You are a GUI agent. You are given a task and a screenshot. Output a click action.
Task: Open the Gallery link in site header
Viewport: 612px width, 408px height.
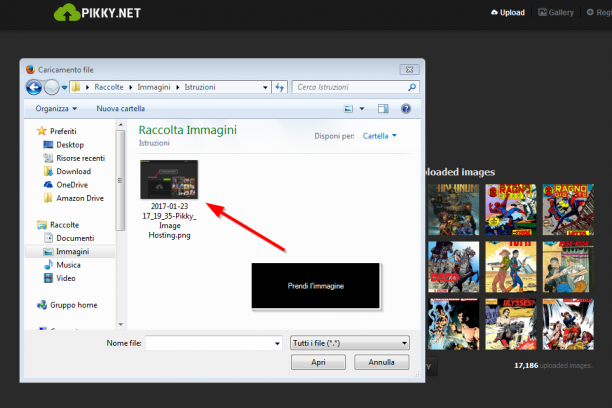pos(556,12)
